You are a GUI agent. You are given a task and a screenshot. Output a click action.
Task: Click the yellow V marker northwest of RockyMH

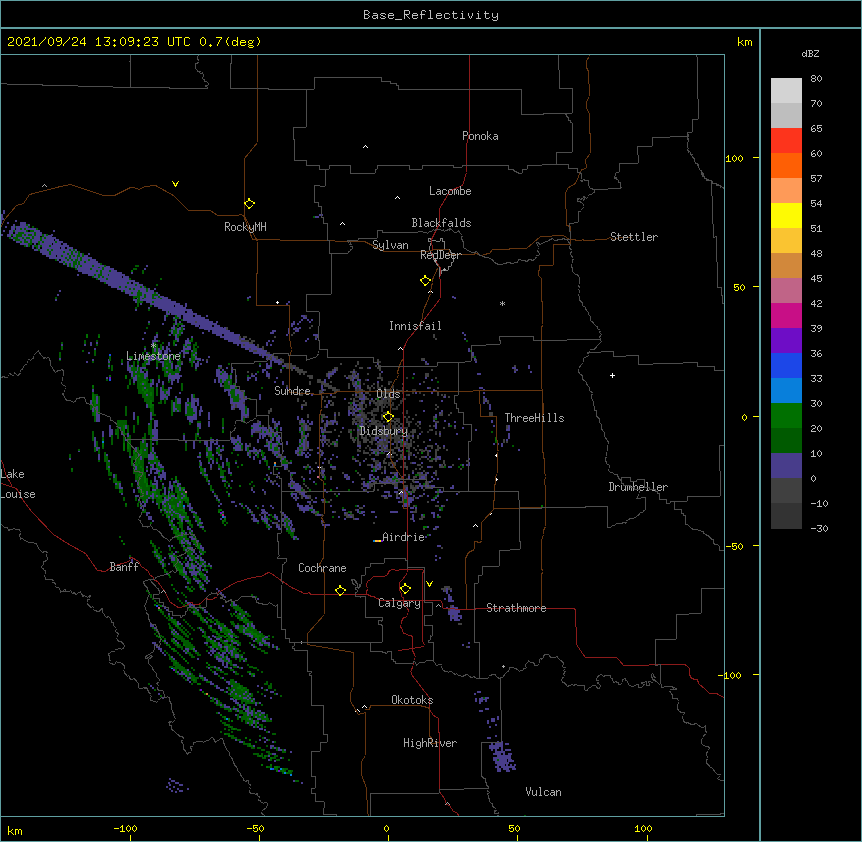175,184
